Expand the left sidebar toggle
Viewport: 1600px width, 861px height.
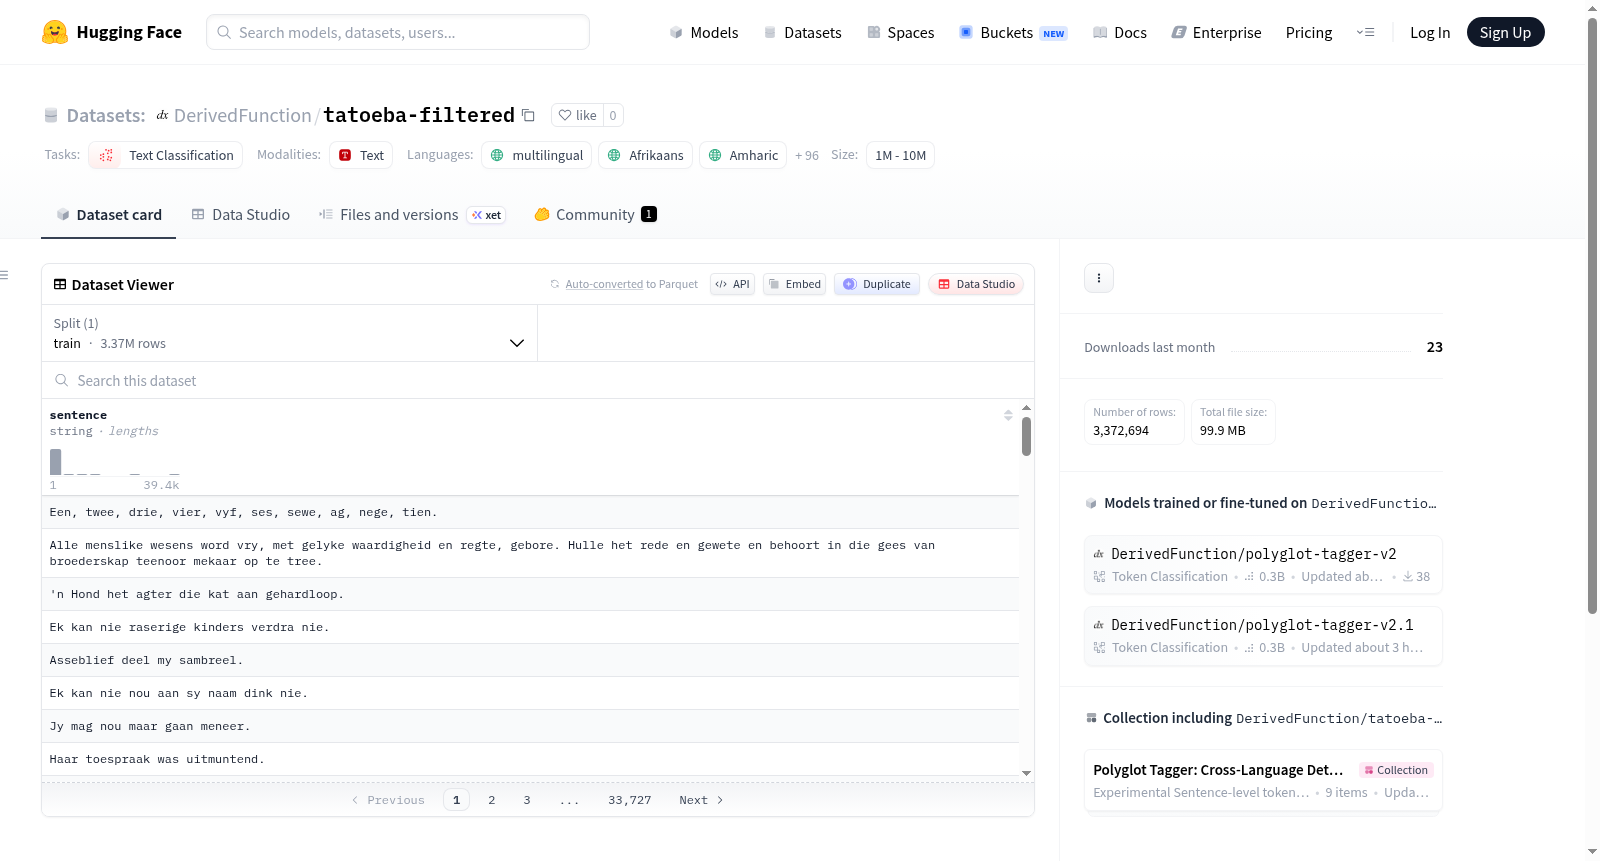[5, 275]
